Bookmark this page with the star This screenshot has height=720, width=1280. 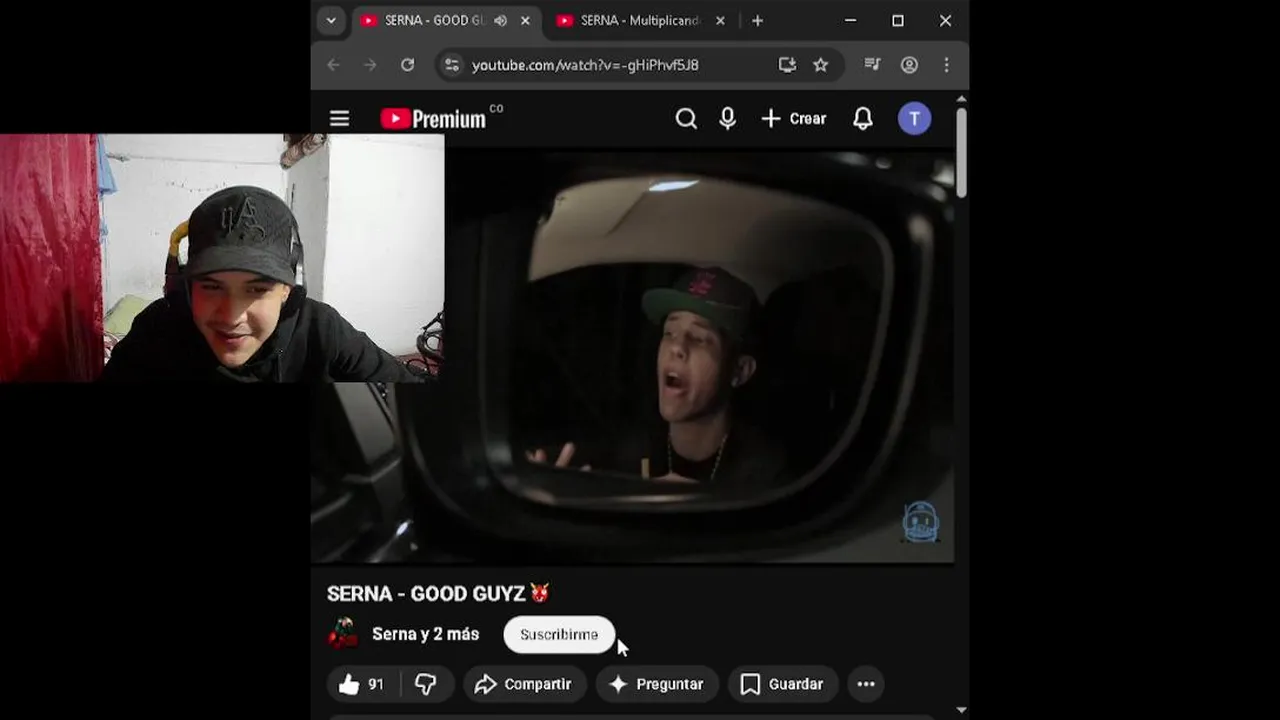point(821,65)
